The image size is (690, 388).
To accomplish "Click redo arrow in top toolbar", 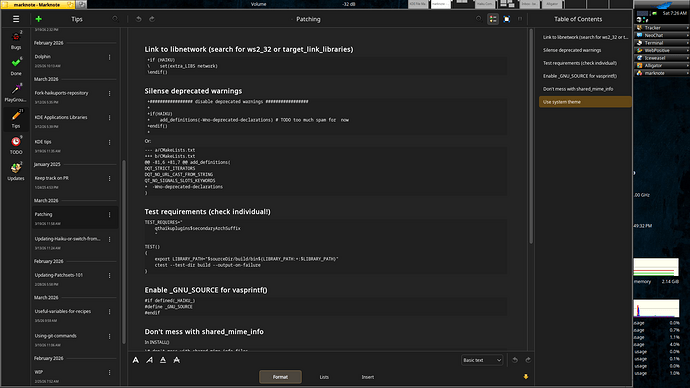I will 152,19.
